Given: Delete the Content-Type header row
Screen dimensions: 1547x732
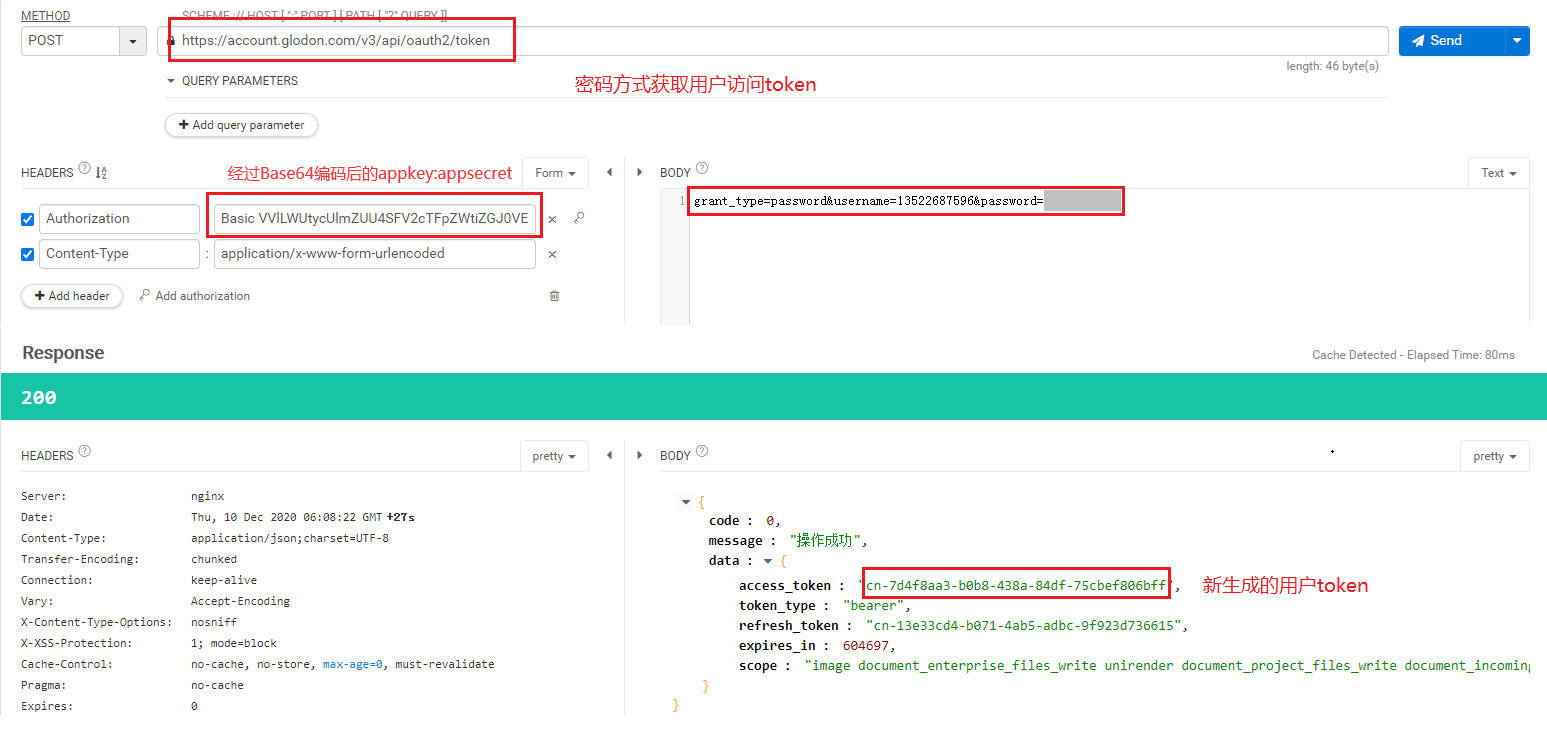Looking at the screenshot, I should pyautogui.click(x=552, y=254).
